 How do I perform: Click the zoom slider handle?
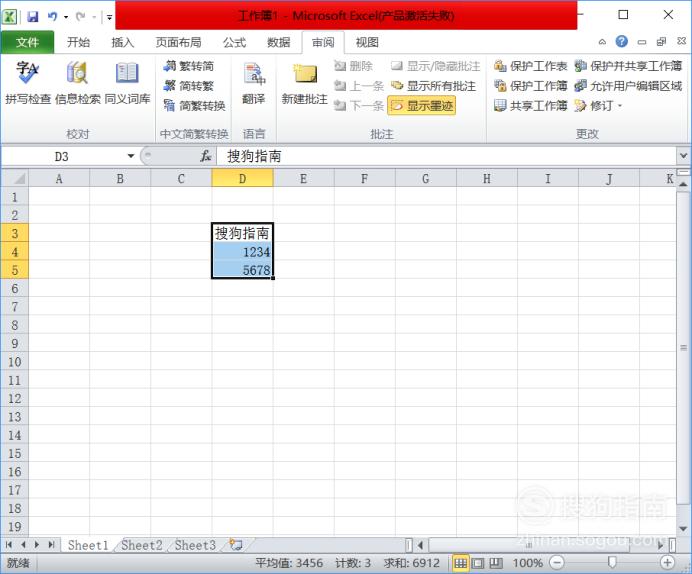tap(612, 563)
